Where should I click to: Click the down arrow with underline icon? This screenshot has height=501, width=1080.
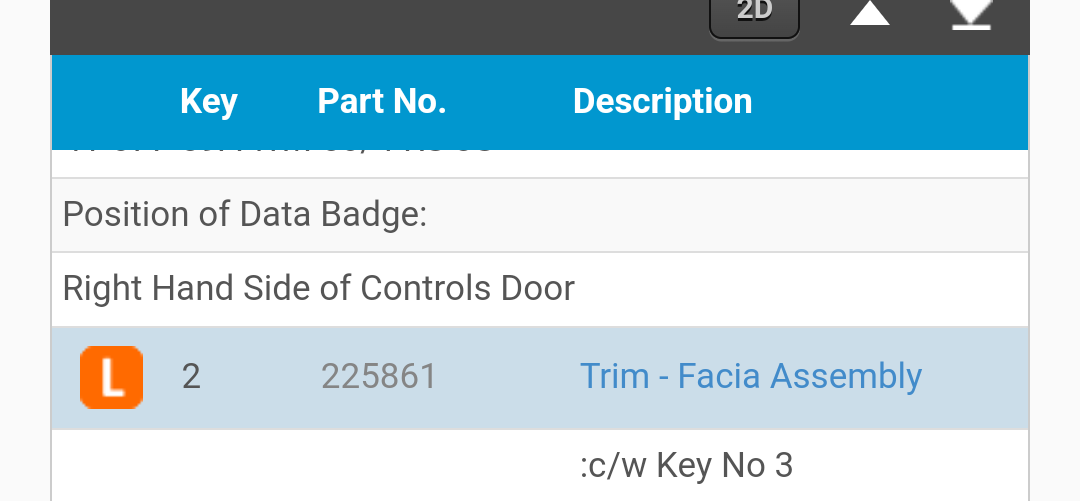970,15
